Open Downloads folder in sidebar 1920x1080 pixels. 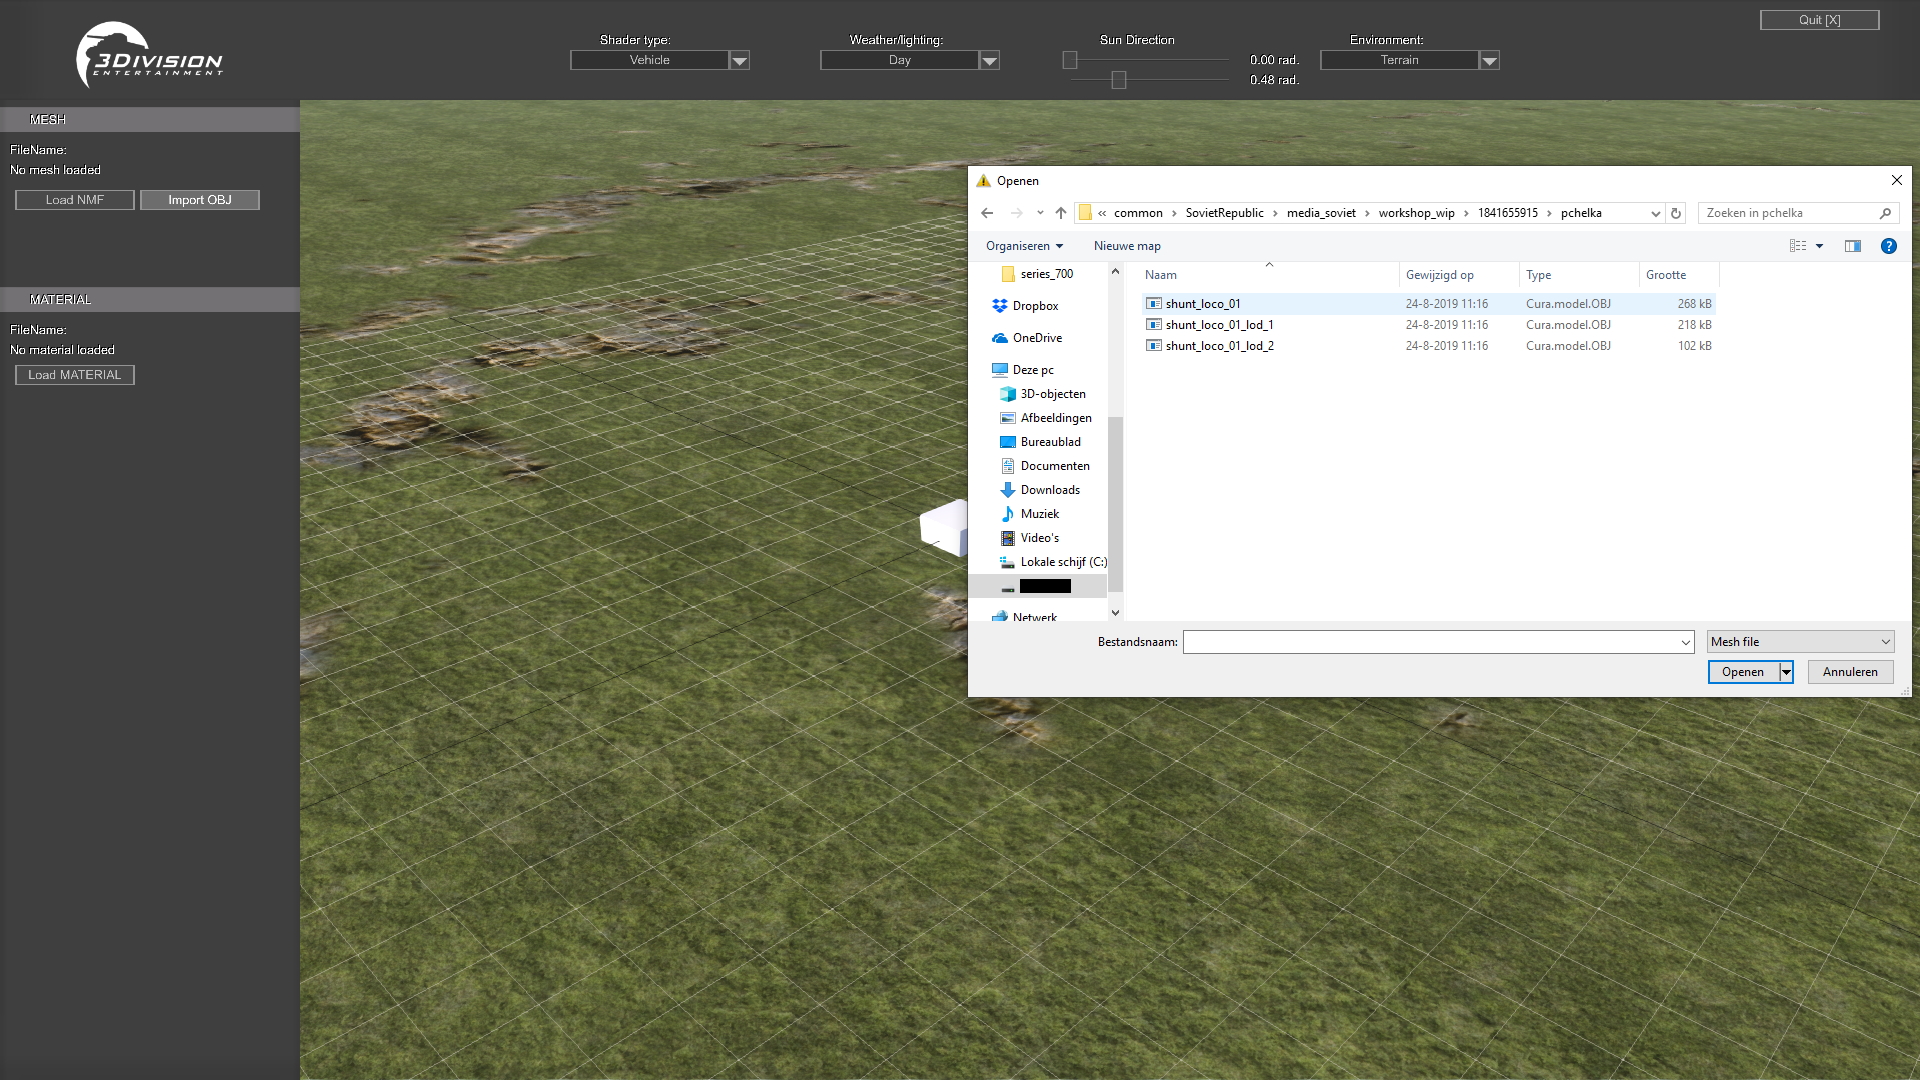click(1050, 490)
